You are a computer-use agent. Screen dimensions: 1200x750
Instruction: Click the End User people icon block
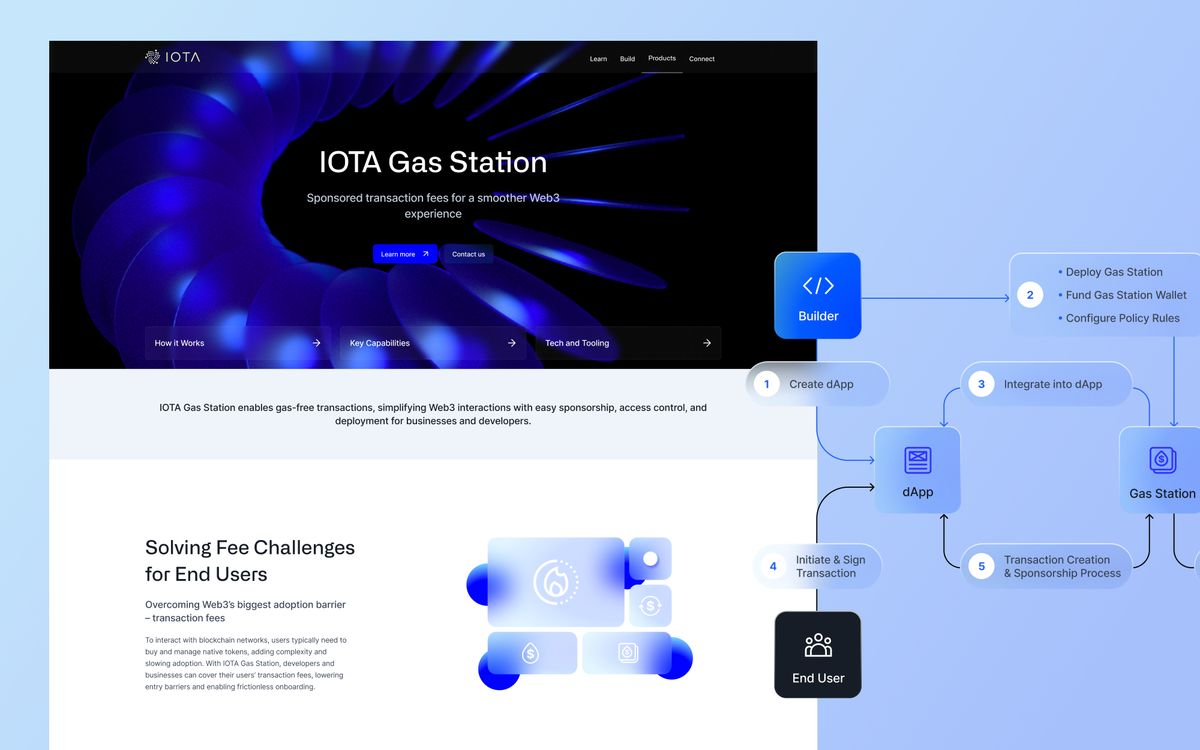click(x=818, y=655)
